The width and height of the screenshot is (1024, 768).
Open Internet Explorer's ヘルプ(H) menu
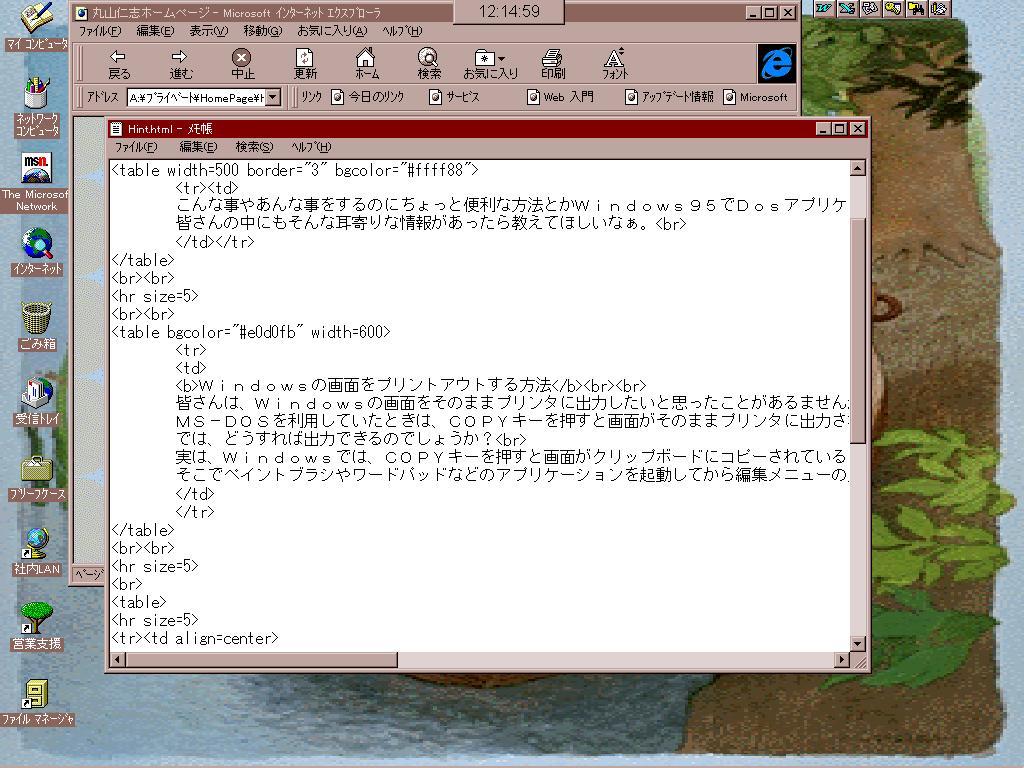402,31
